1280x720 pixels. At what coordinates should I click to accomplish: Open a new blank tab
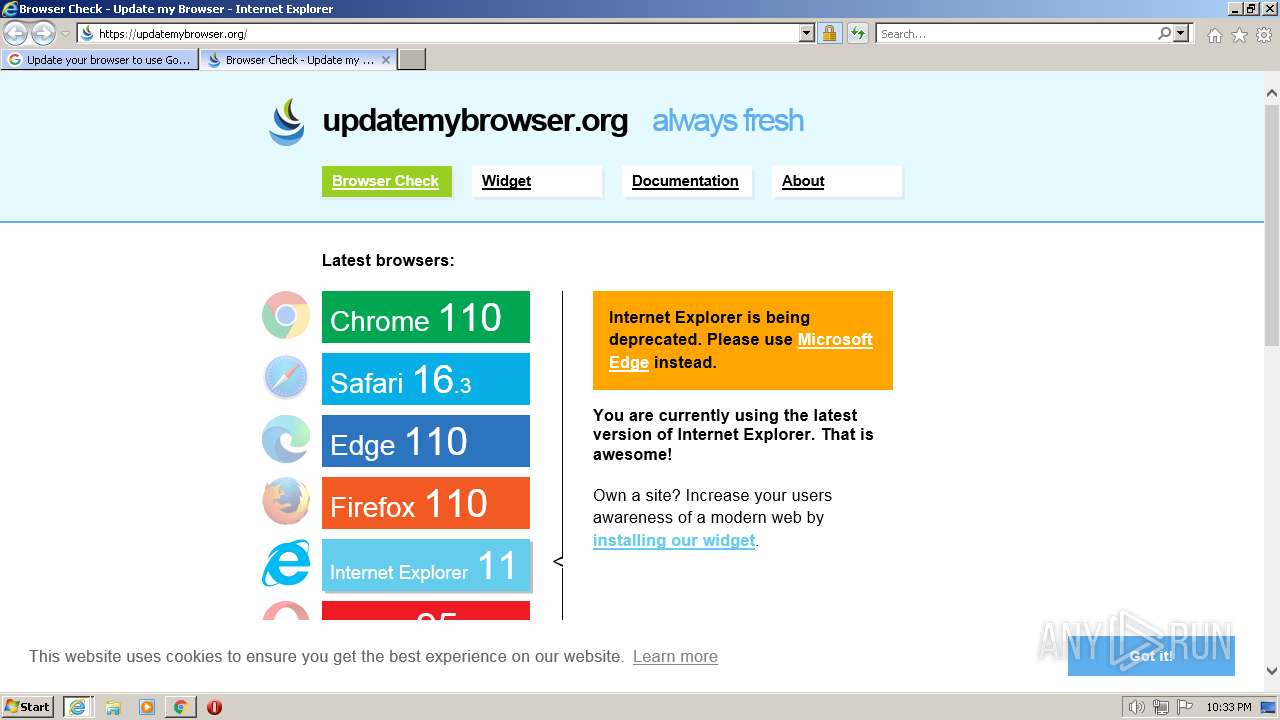point(412,60)
